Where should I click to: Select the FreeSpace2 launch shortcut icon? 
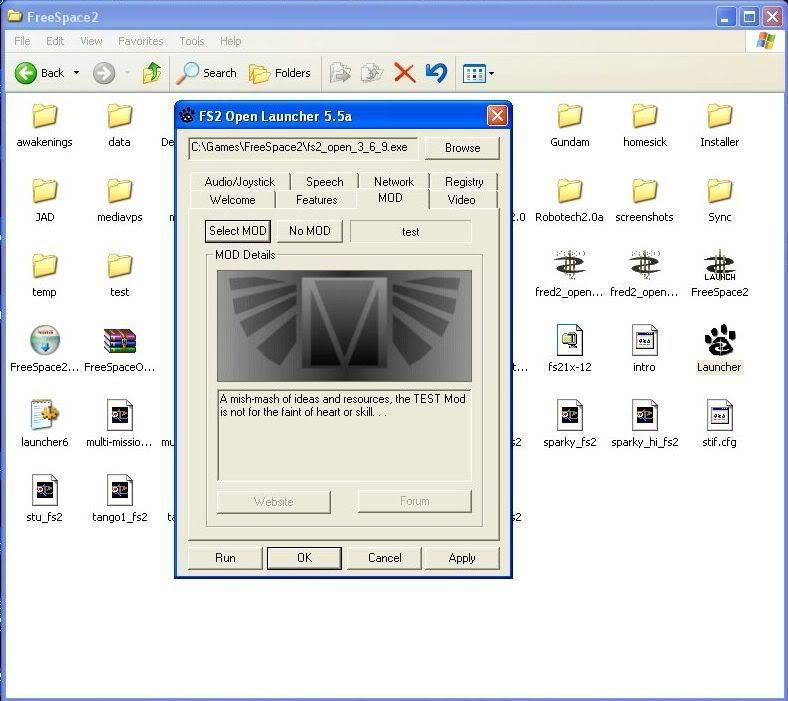pos(720,266)
